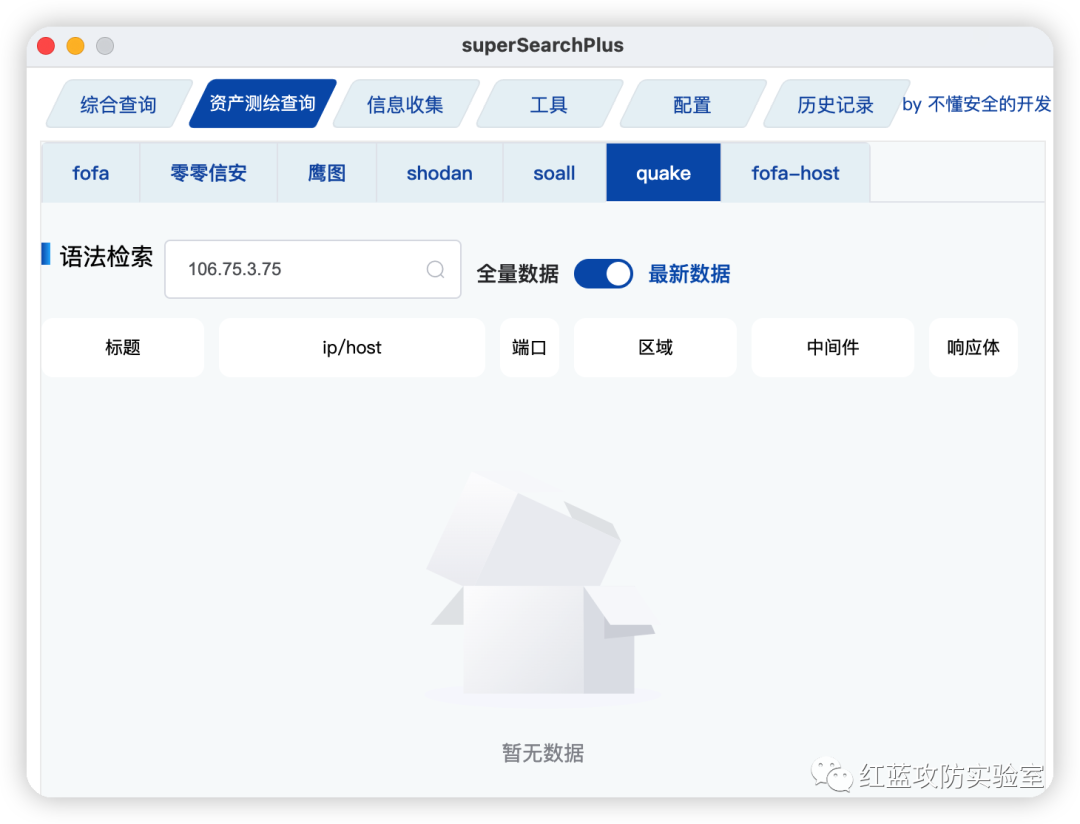The image size is (1080, 824).
Task: Click the 响应体 column header
Action: click(973, 347)
